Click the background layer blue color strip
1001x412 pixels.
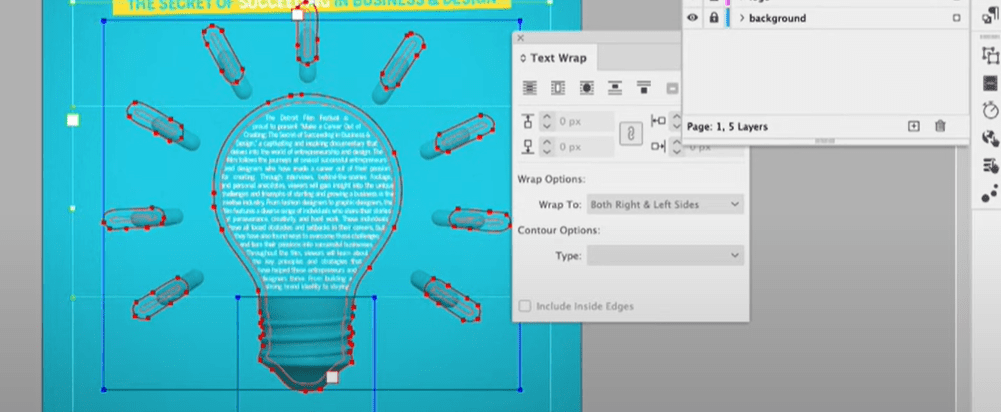click(x=728, y=18)
